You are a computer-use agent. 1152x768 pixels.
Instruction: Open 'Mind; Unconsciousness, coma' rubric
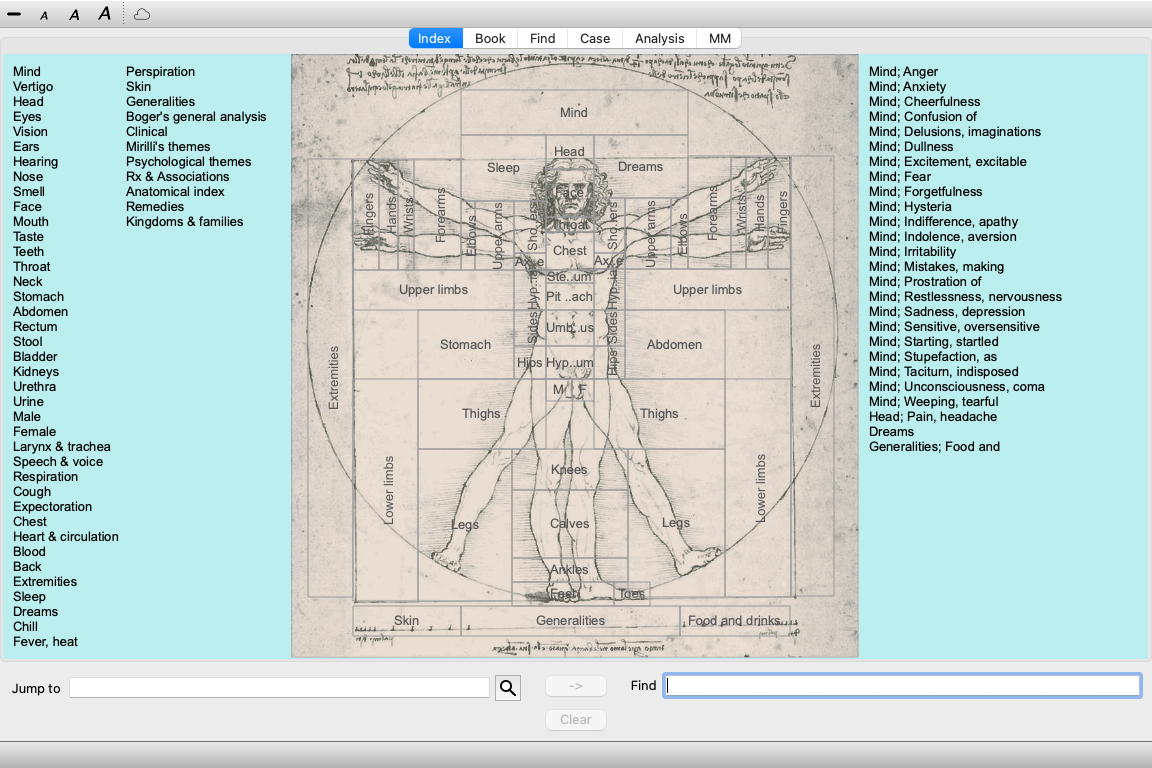point(956,387)
